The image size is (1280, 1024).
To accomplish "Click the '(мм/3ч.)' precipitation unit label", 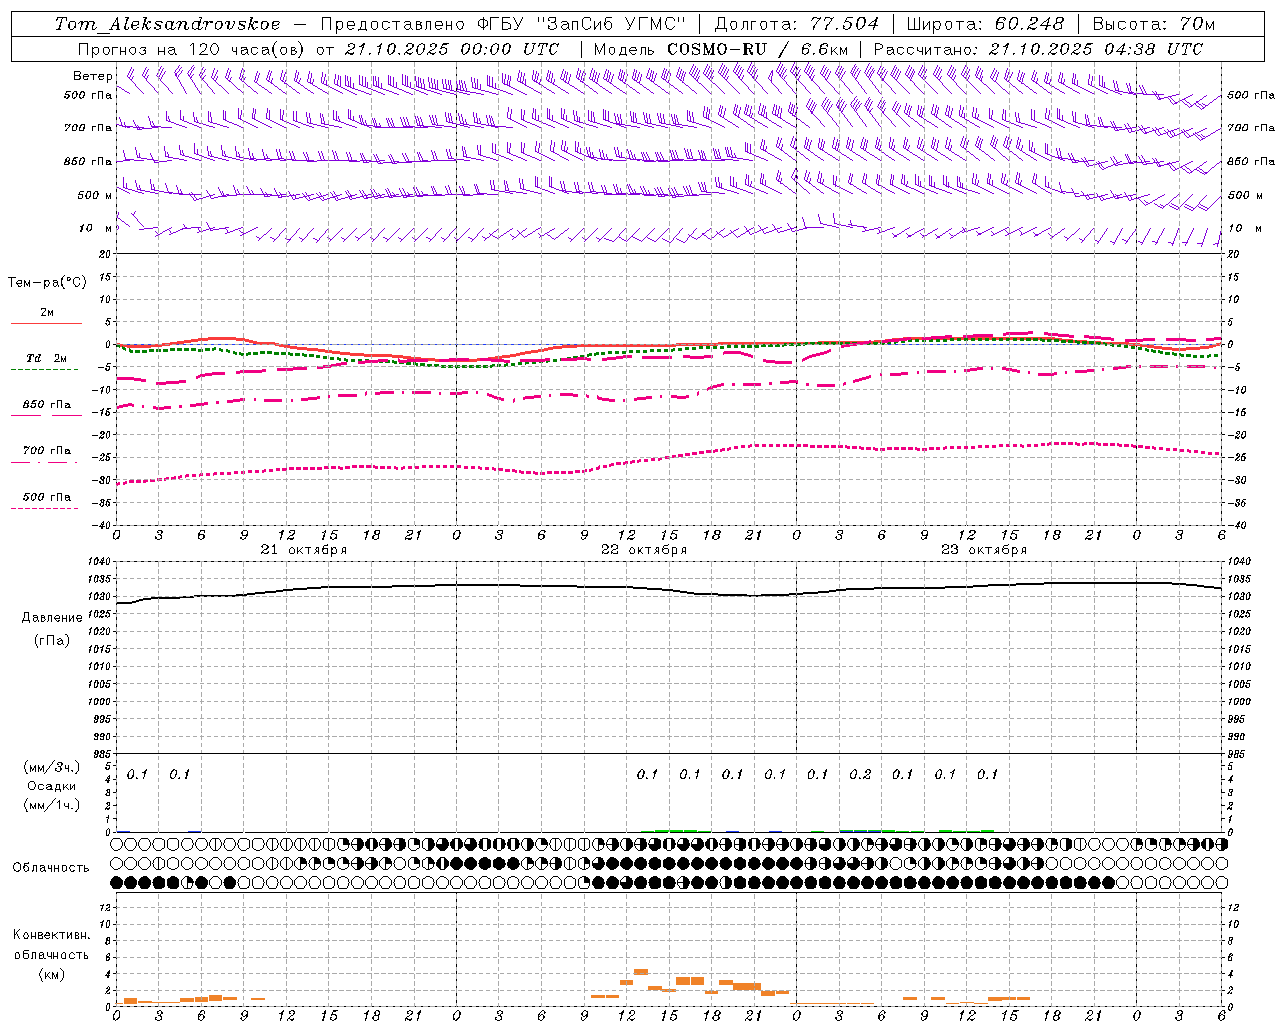I will [52, 767].
